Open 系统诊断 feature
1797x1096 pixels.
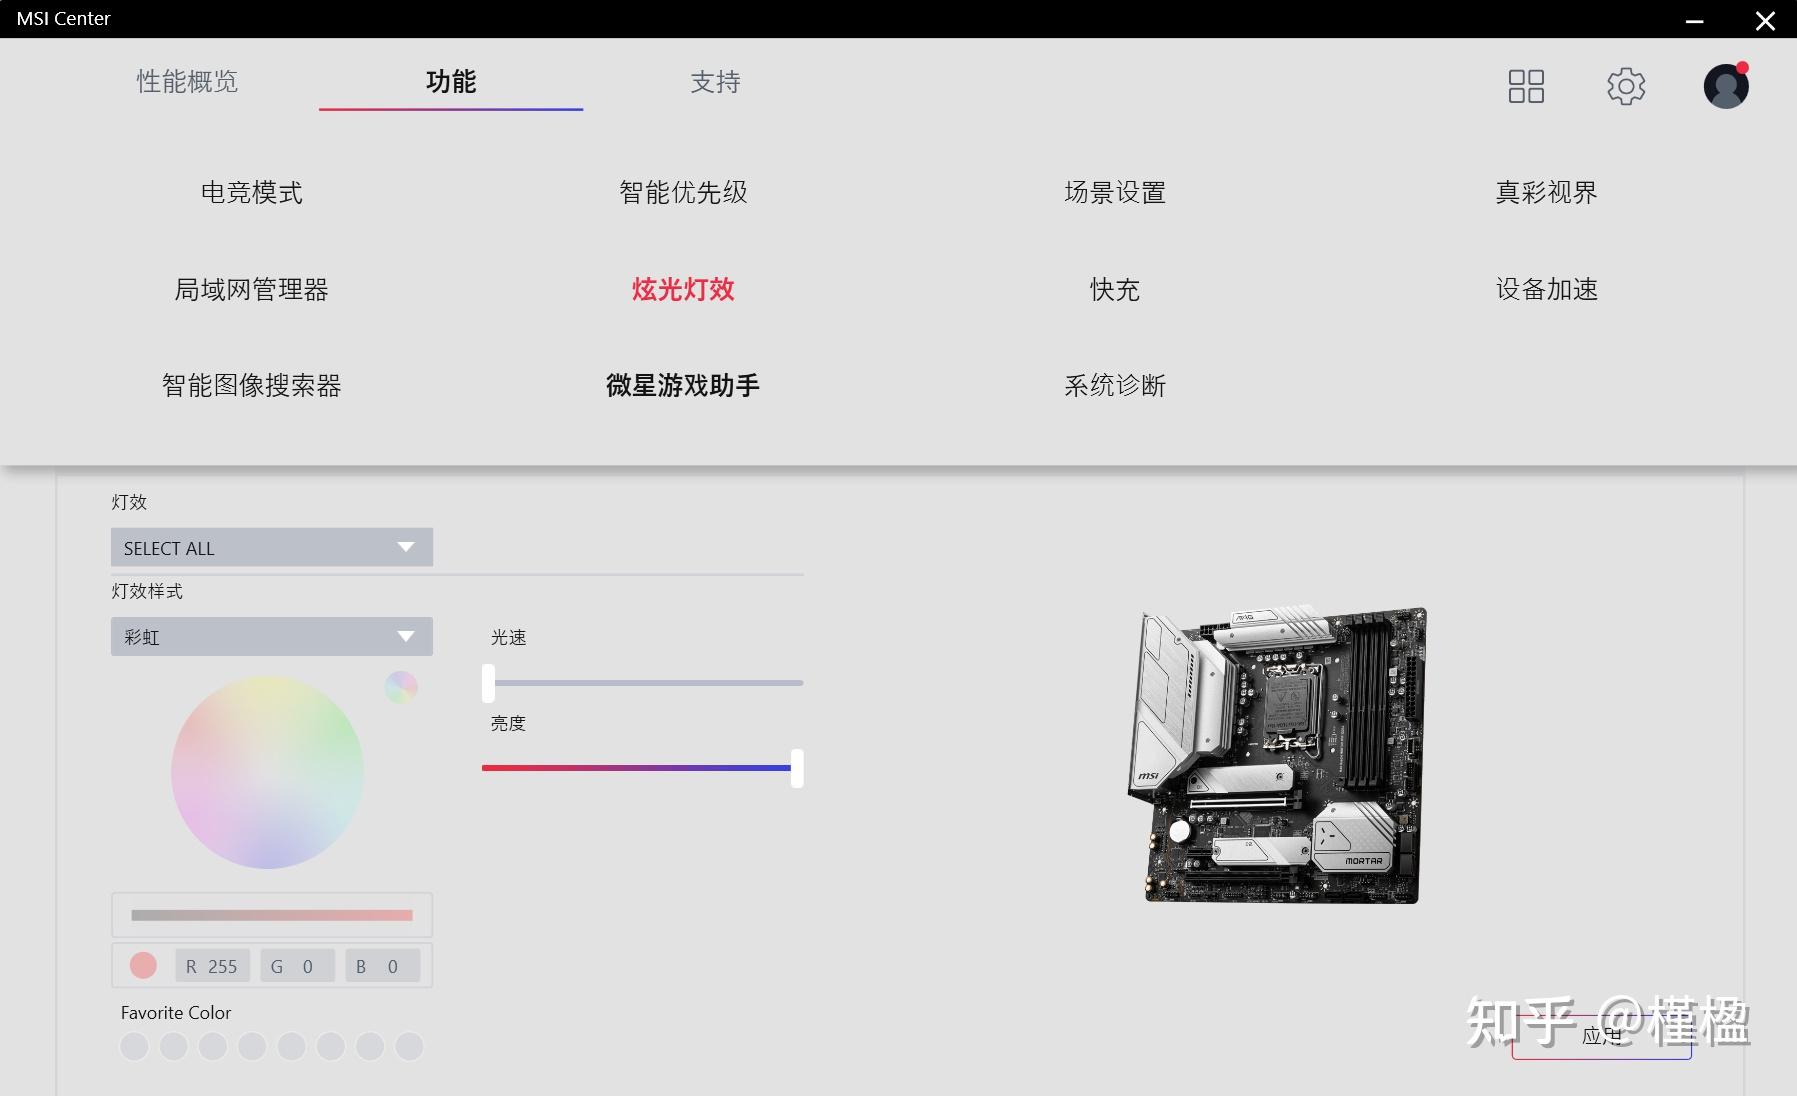click(1115, 385)
